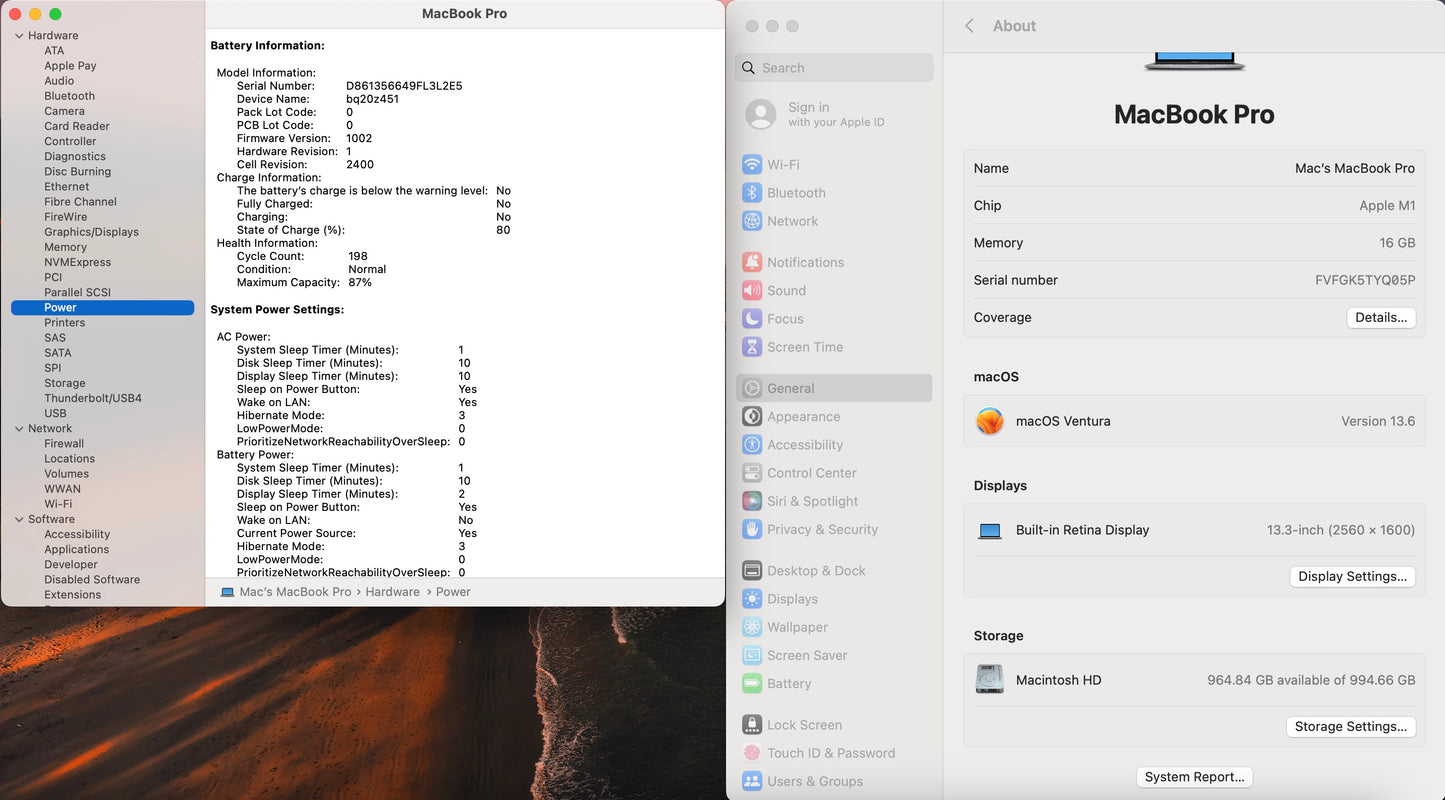Collapse the Hardware tree section
Image resolution: width=1445 pixels, height=800 pixels.
(19, 36)
